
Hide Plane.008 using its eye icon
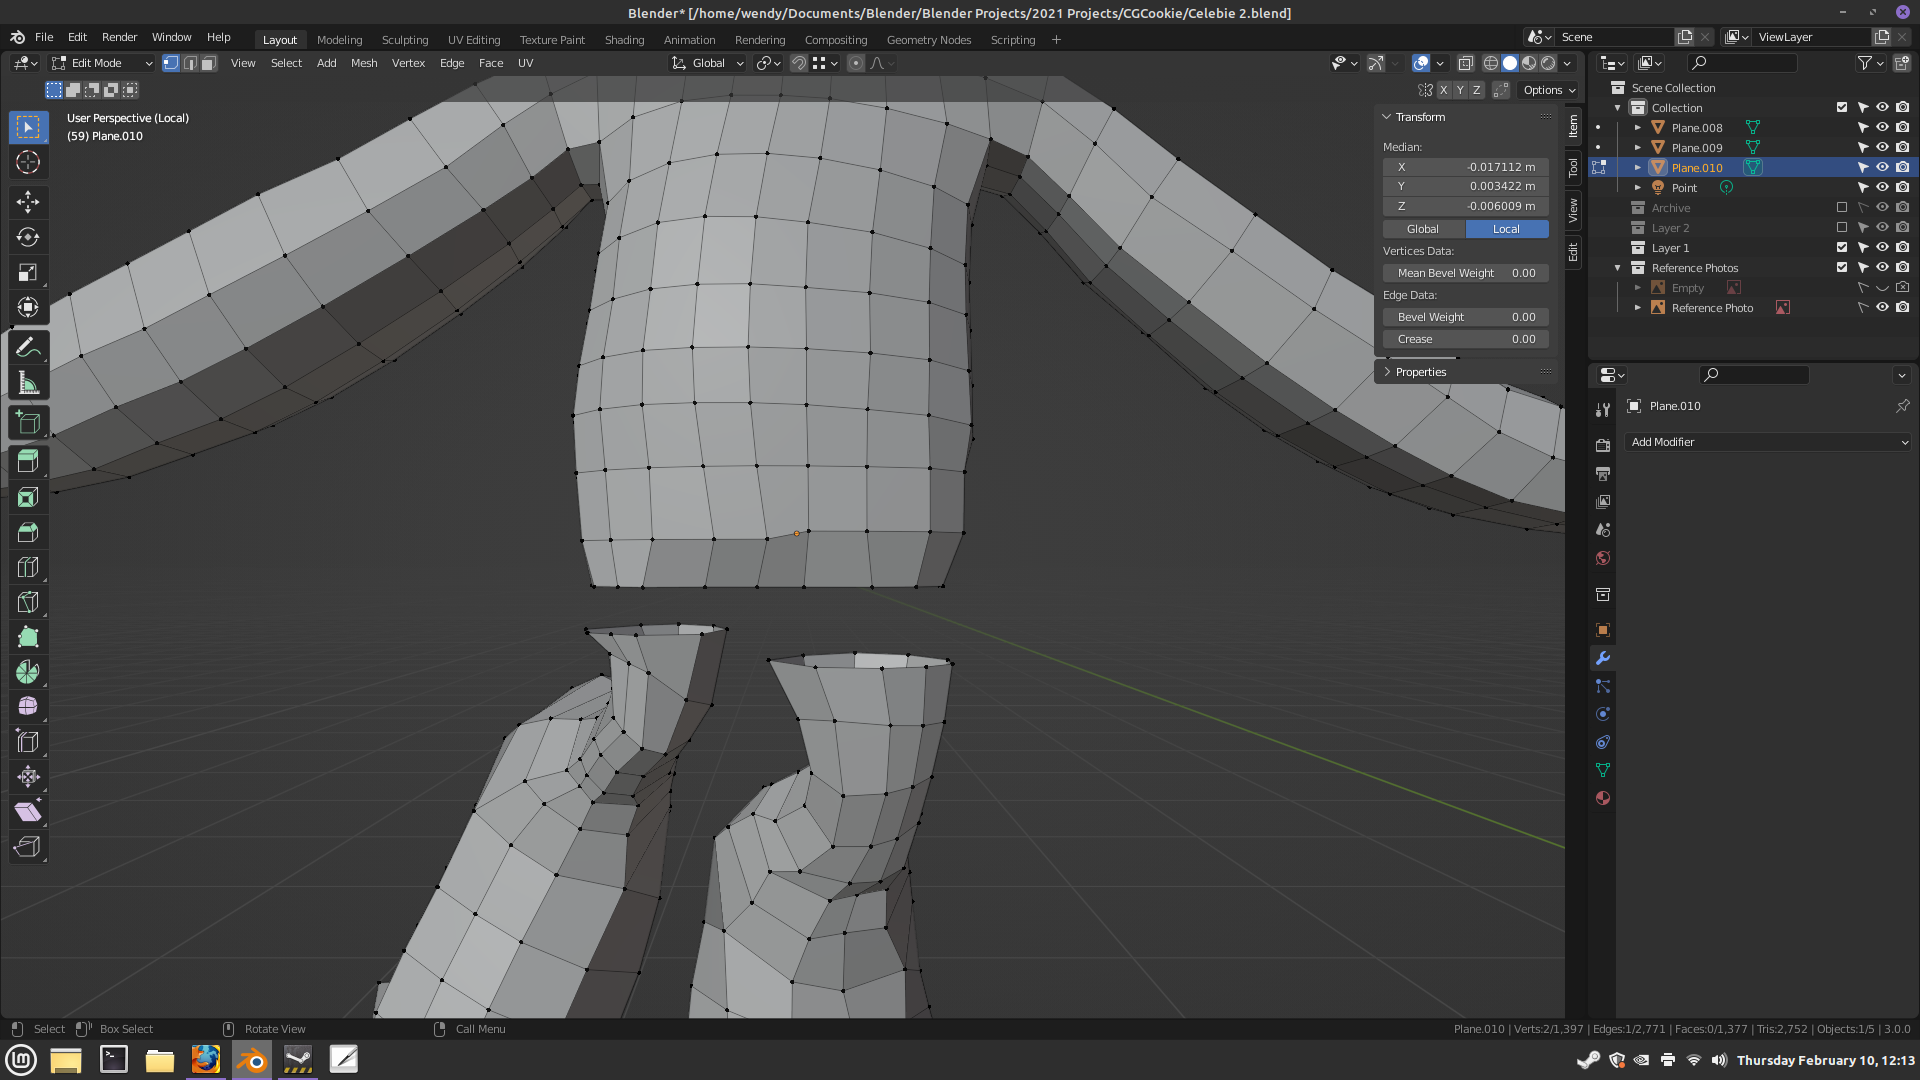1882,128
